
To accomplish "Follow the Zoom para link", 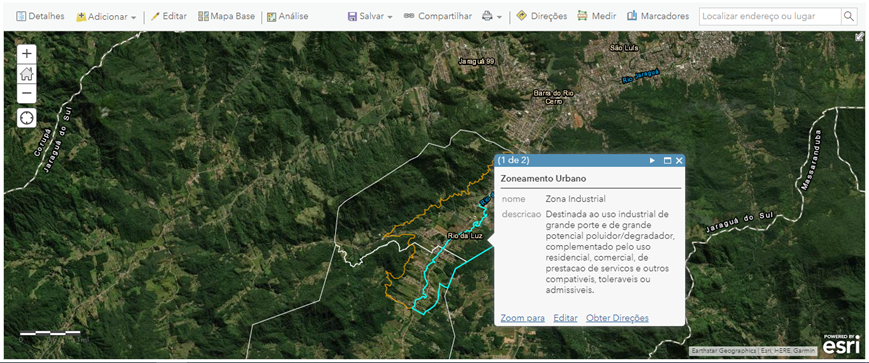I will 523,318.
